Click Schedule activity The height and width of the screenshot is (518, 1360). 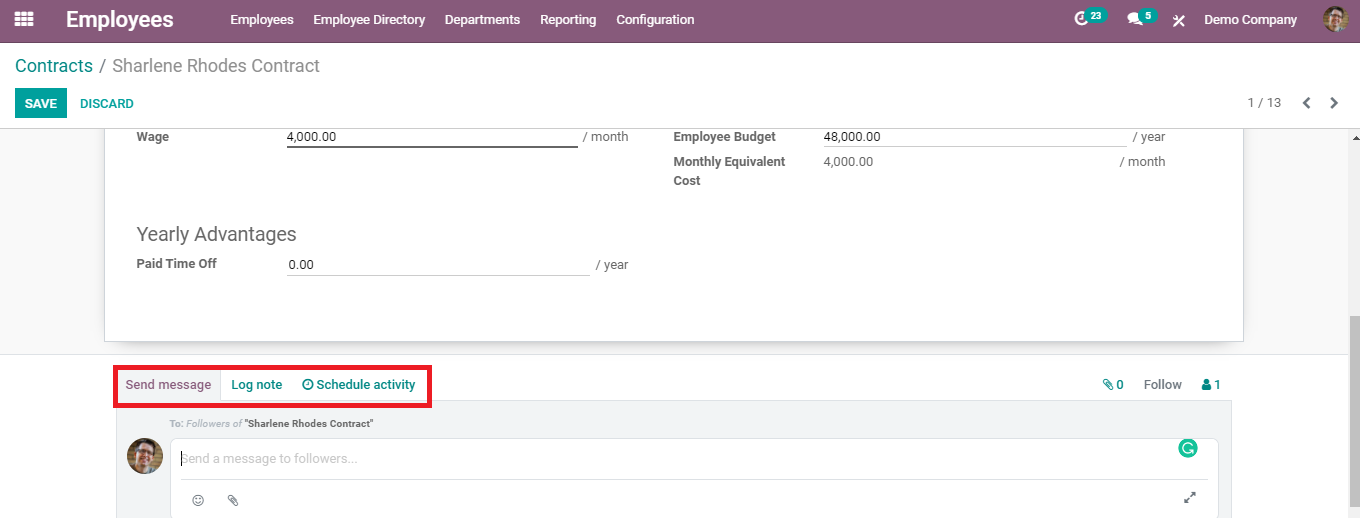pyautogui.click(x=359, y=385)
